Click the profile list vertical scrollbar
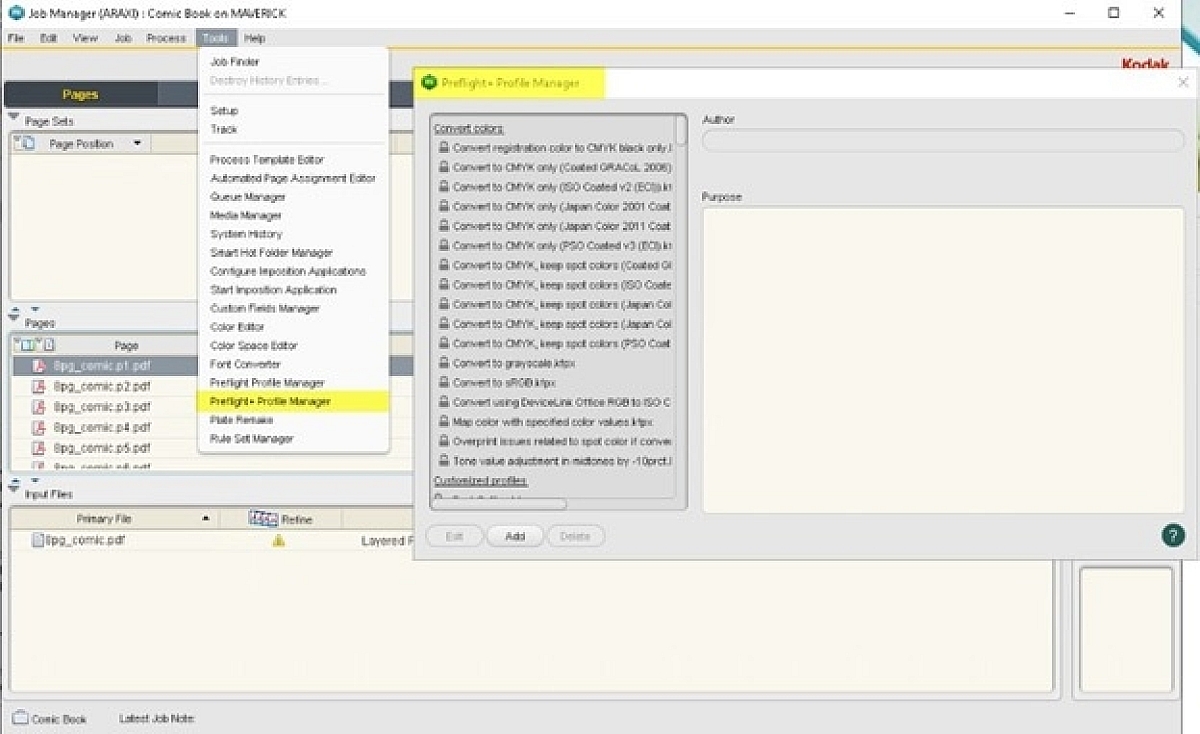This screenshot has height=734, width=1200. coord(681,131)
